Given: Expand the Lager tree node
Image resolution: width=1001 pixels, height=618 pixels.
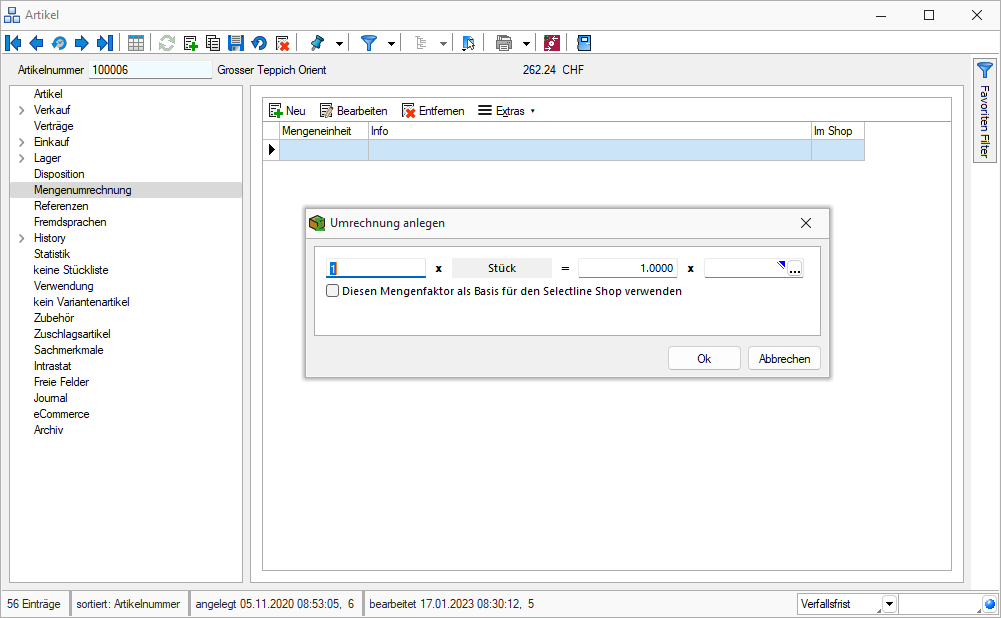Looking at the screenshot, I should (x=21, y=158).
